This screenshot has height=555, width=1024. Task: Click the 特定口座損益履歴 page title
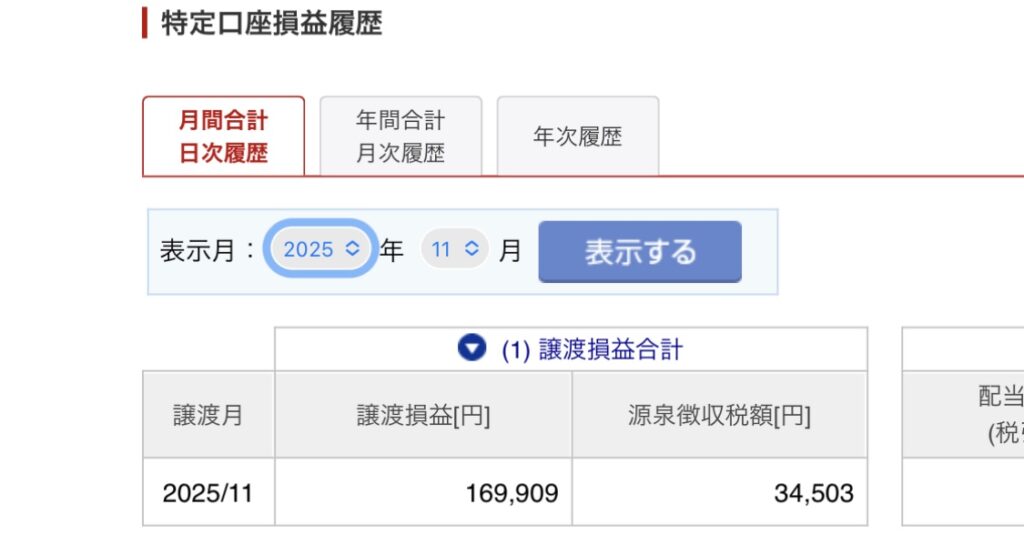[271, 23]
